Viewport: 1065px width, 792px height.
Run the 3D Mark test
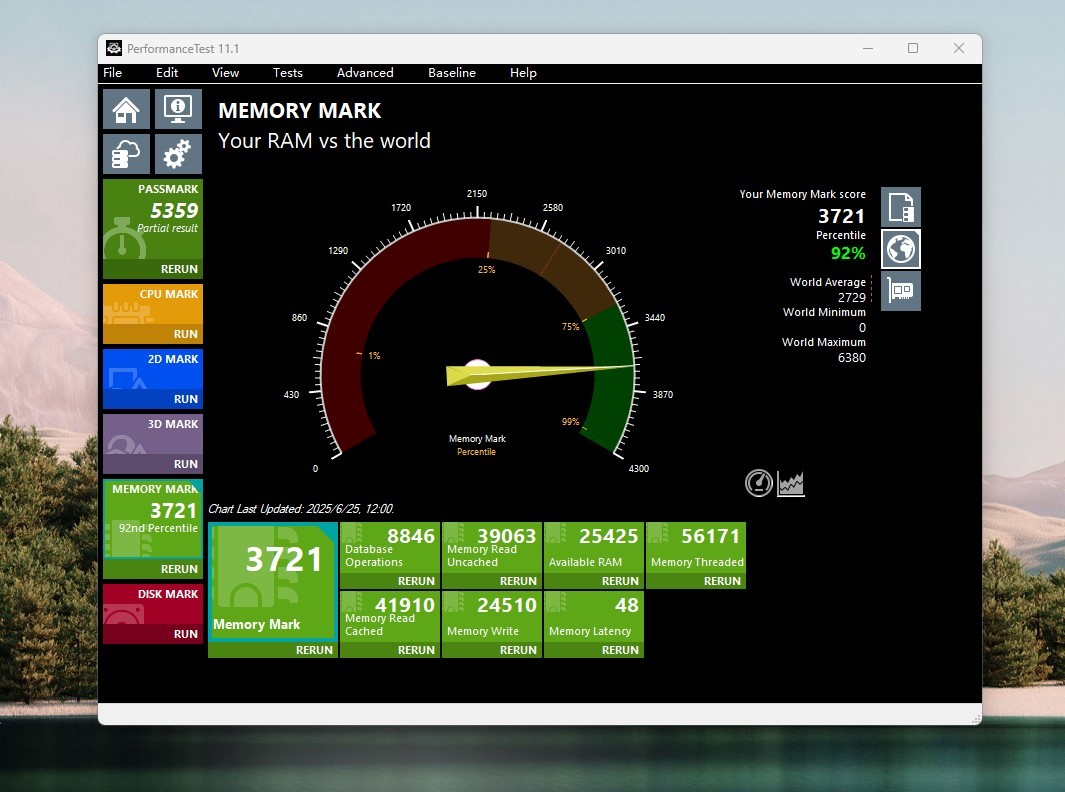[x=153, y=465]
